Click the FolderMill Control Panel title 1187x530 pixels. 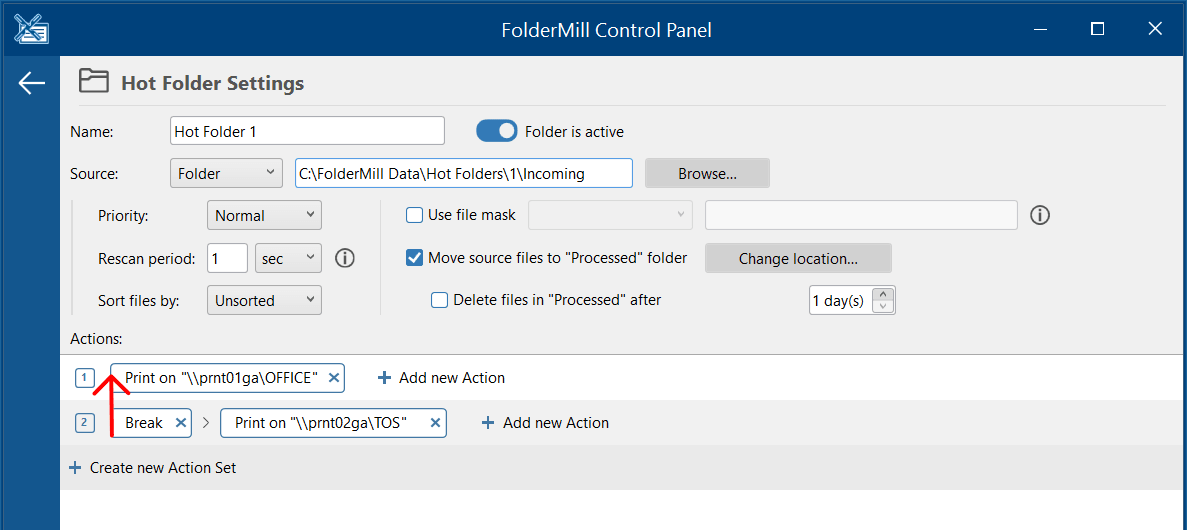point(606,30)
